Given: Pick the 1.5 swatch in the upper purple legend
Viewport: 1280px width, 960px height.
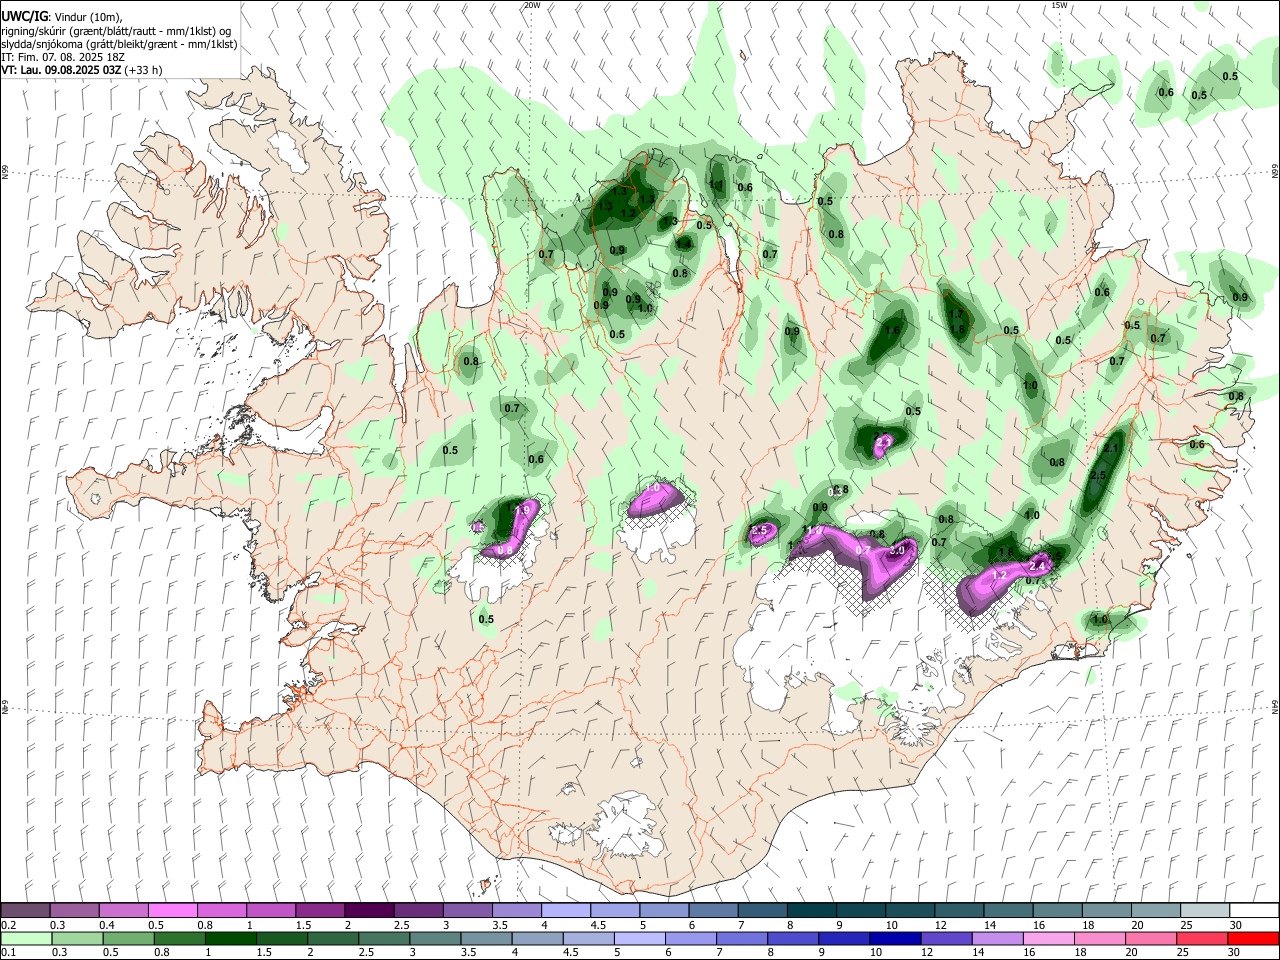Looking at the screenshot, I should 320,910.
